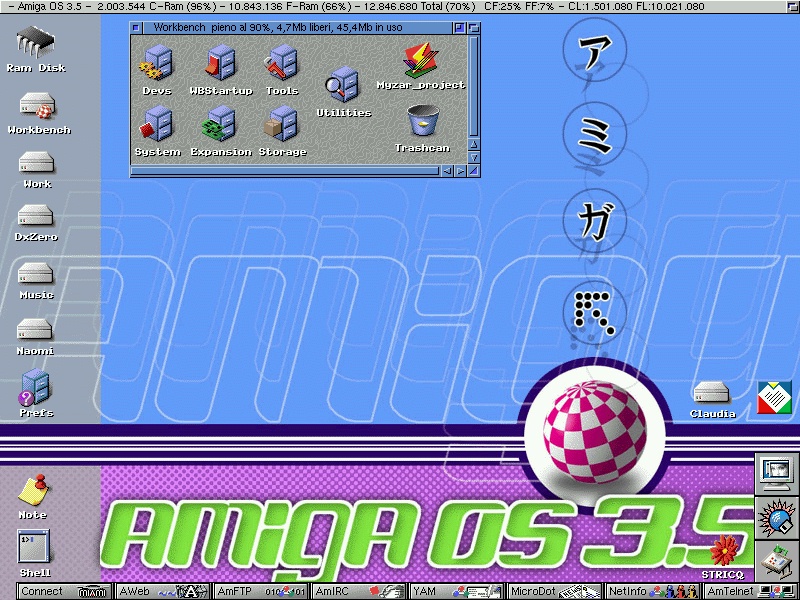The width and height of the screenshot is (800, 600).
Task: Click the Workbench window scroll up arrow
Action: click(473, 144)
